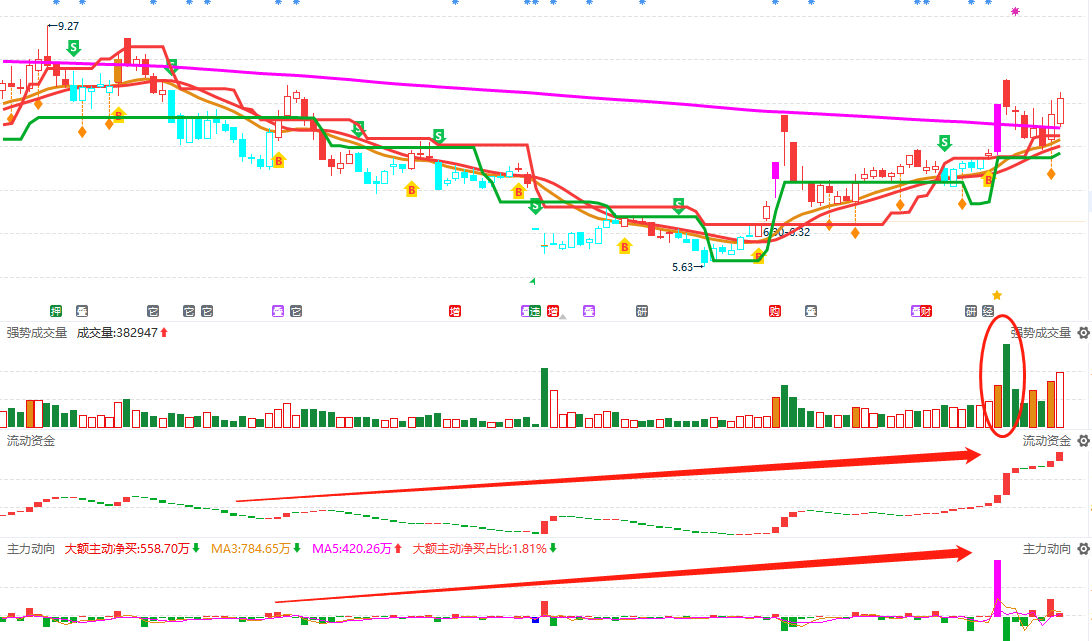Image resolution: width=1092 pixels, height=641 pixels.
Task: Click the magenta star marker at chart top
Action: pyautogui.click(x=1015, y=12)
